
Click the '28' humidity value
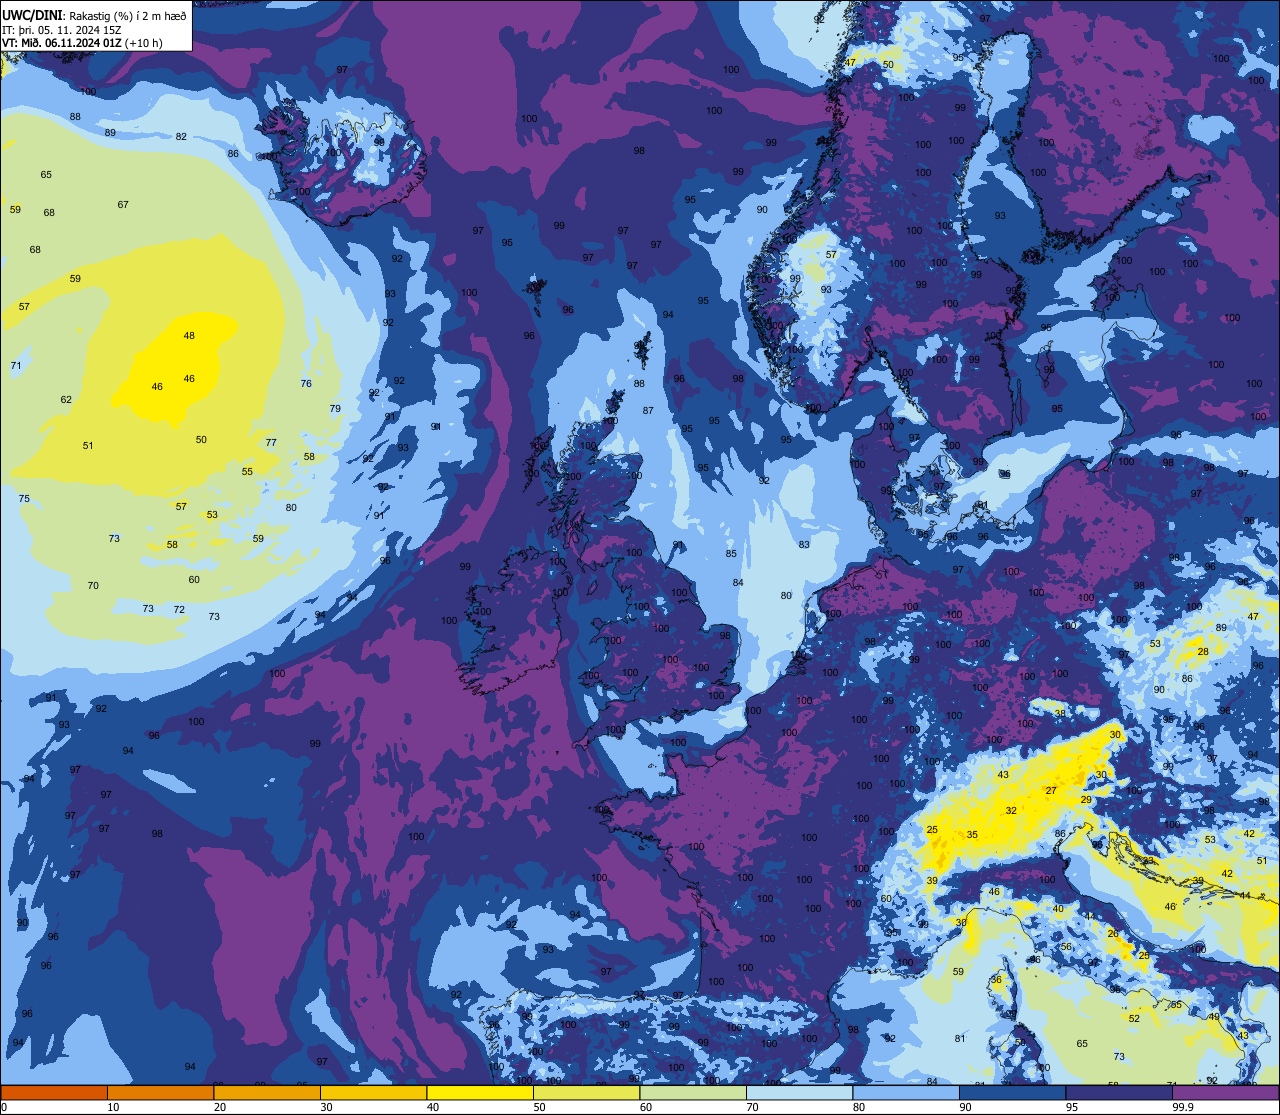[1203, 652]
